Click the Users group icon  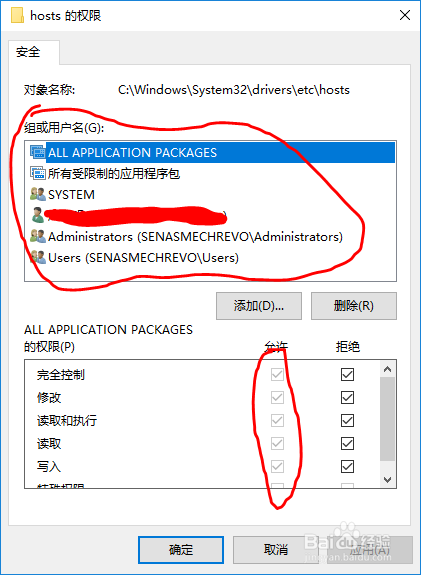(x=37, y=257)
